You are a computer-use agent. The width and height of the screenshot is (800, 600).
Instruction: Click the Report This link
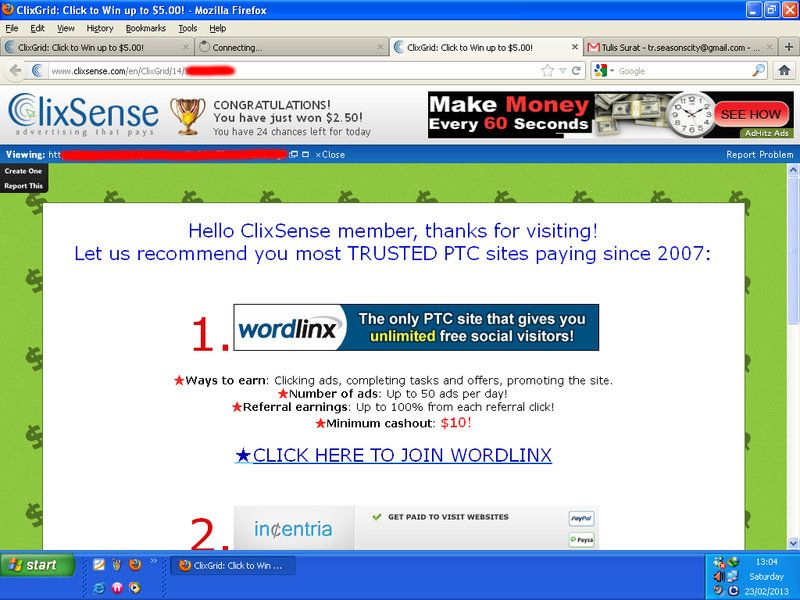click(x=23, y=186)
